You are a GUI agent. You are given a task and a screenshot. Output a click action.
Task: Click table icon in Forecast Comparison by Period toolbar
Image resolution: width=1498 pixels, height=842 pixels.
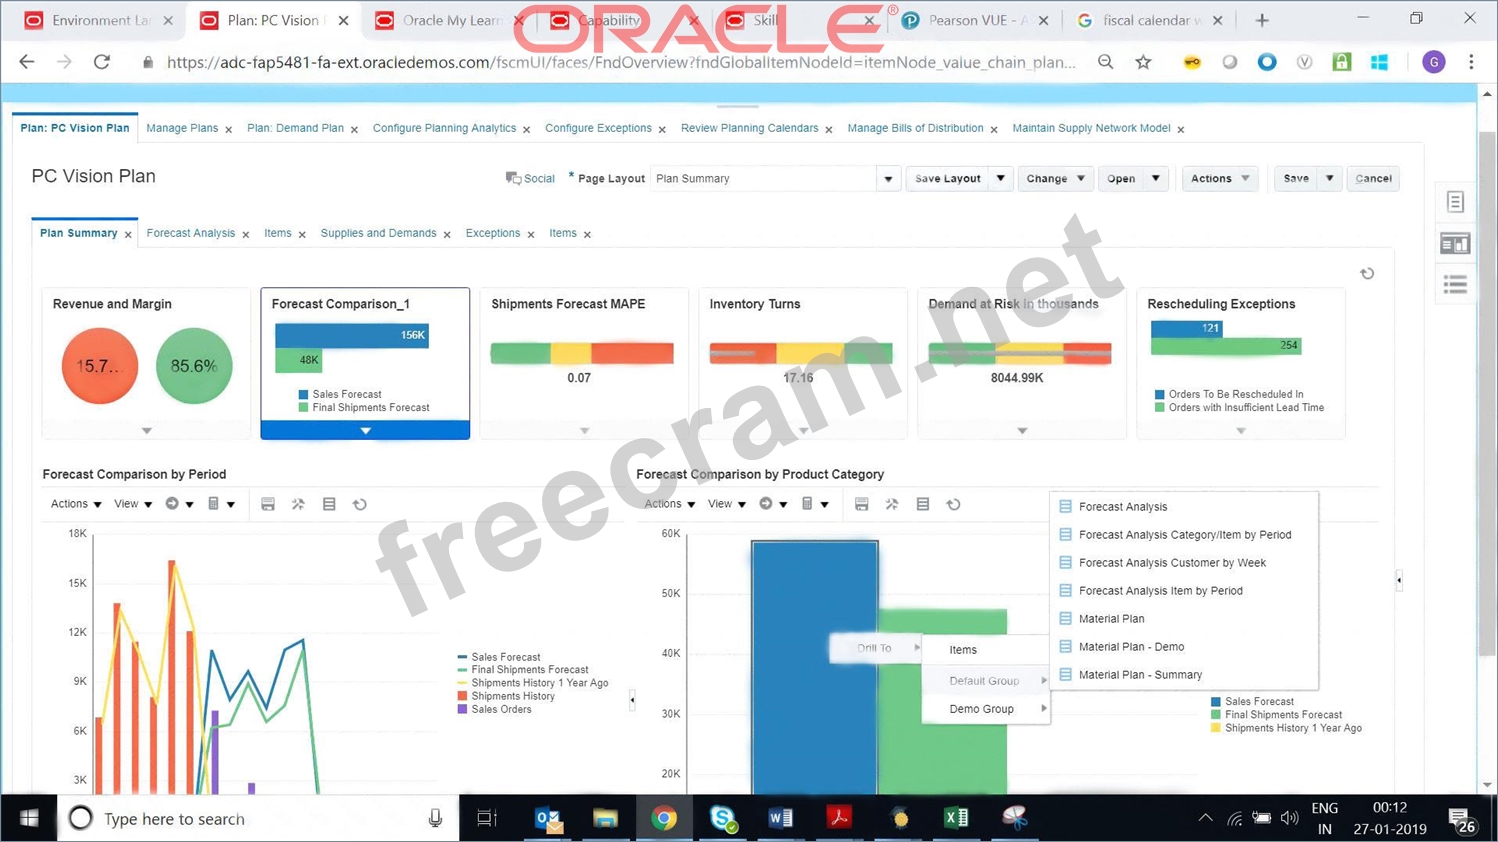click(329, 504)
